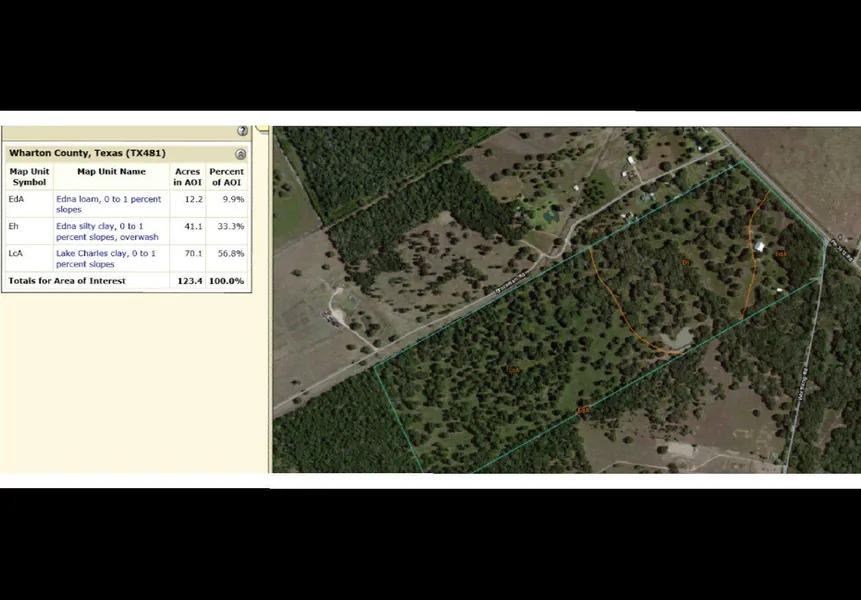Click the yellow tab handle beside help icon
The width and height of the screenshot is (861, 600).
(x=262, y=130)
